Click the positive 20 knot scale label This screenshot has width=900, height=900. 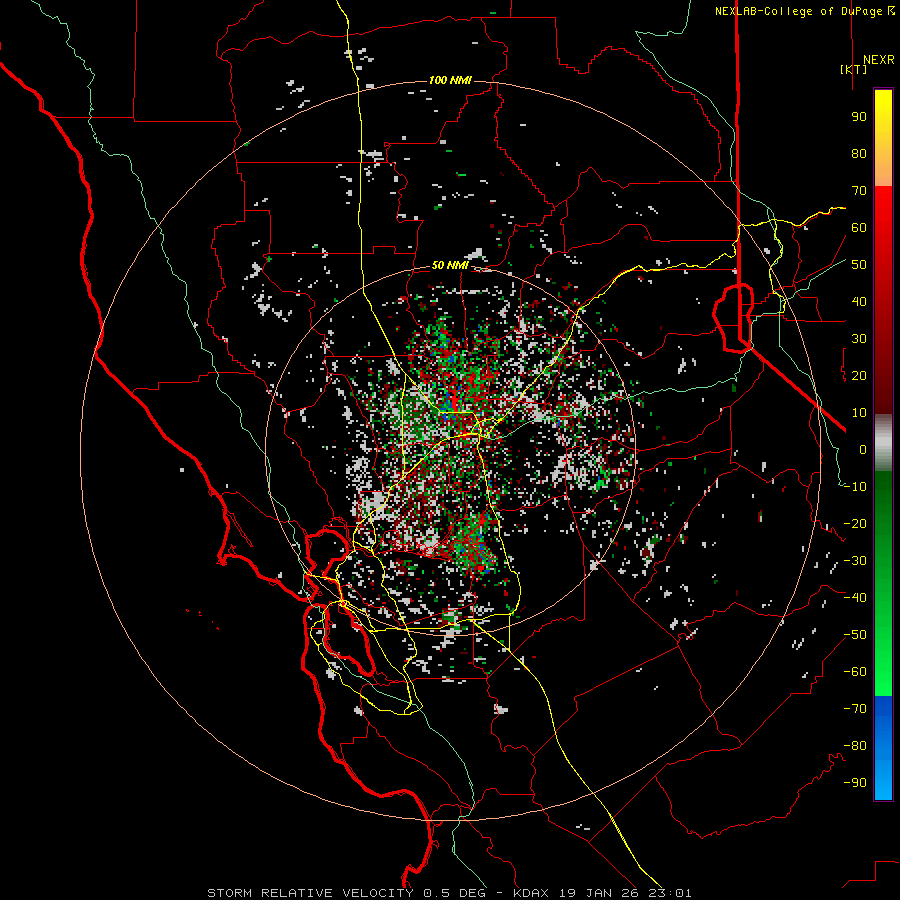point(859,376)
